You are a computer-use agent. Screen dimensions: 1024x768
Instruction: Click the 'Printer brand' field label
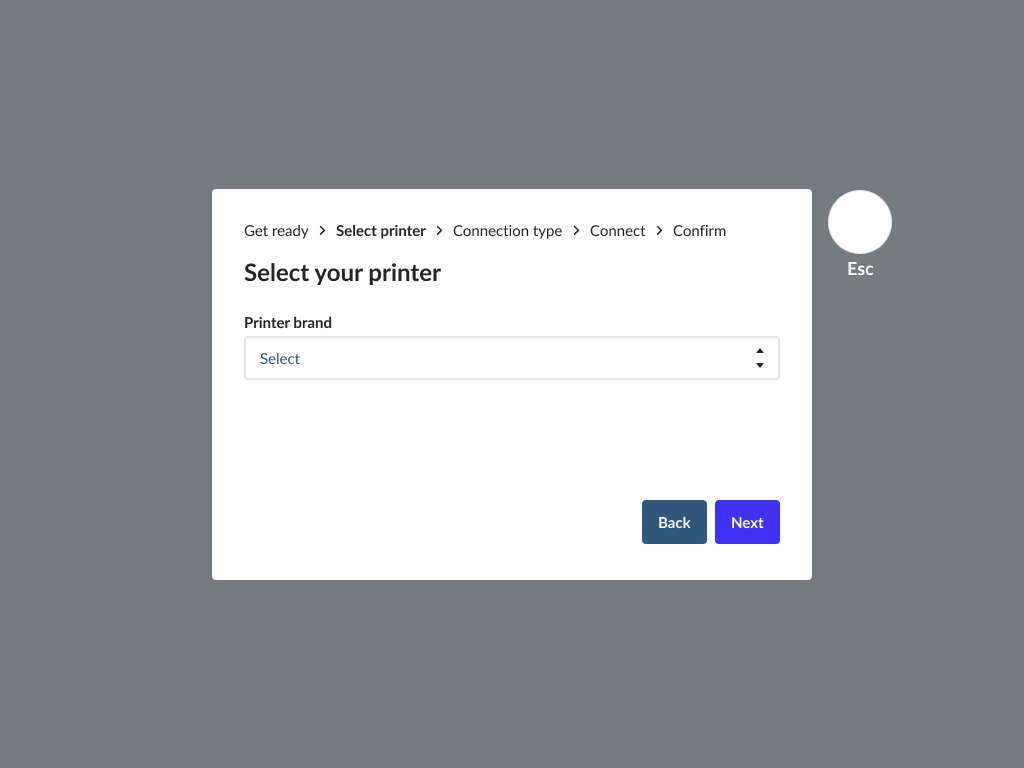[x=288, y=323]
